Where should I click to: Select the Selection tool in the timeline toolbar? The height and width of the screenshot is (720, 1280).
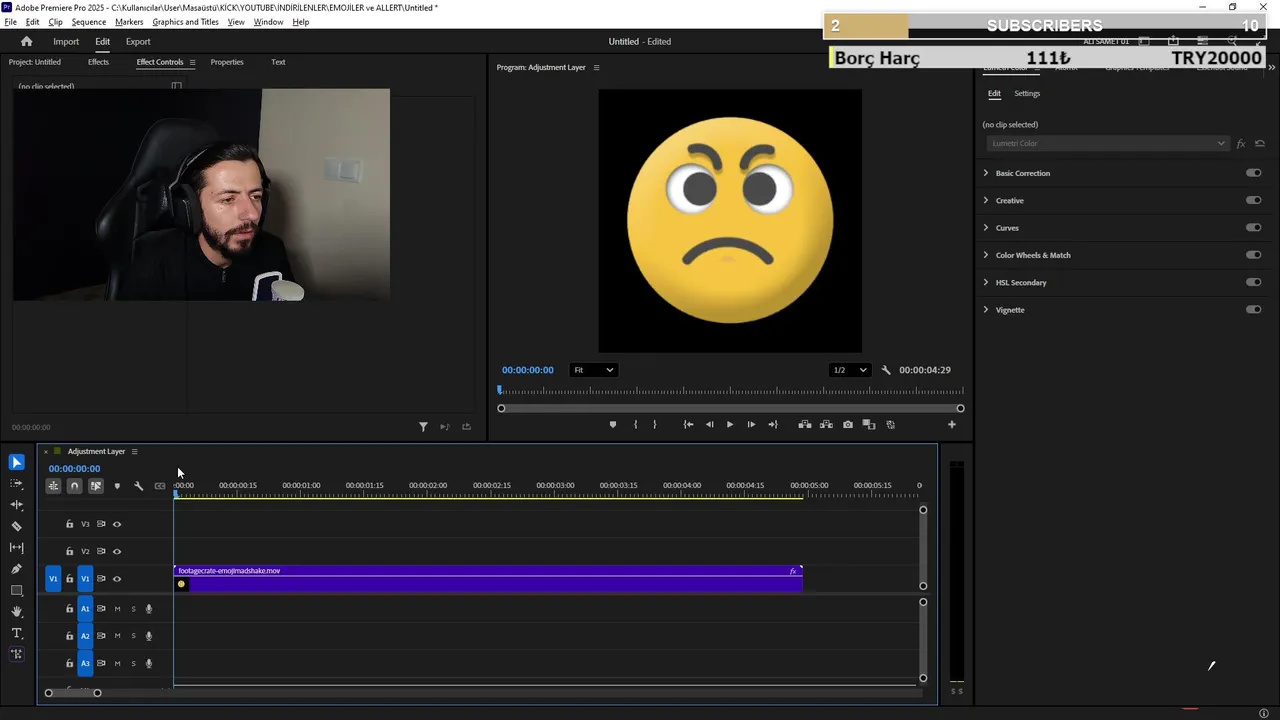16,462
